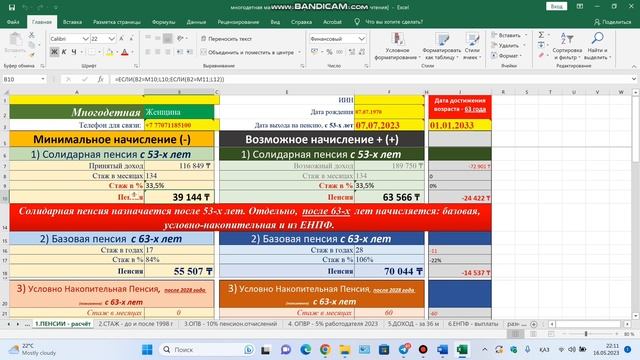Open the number format (Финансовый) dropdown
The image size is (640, 360).
click(362, 38)
